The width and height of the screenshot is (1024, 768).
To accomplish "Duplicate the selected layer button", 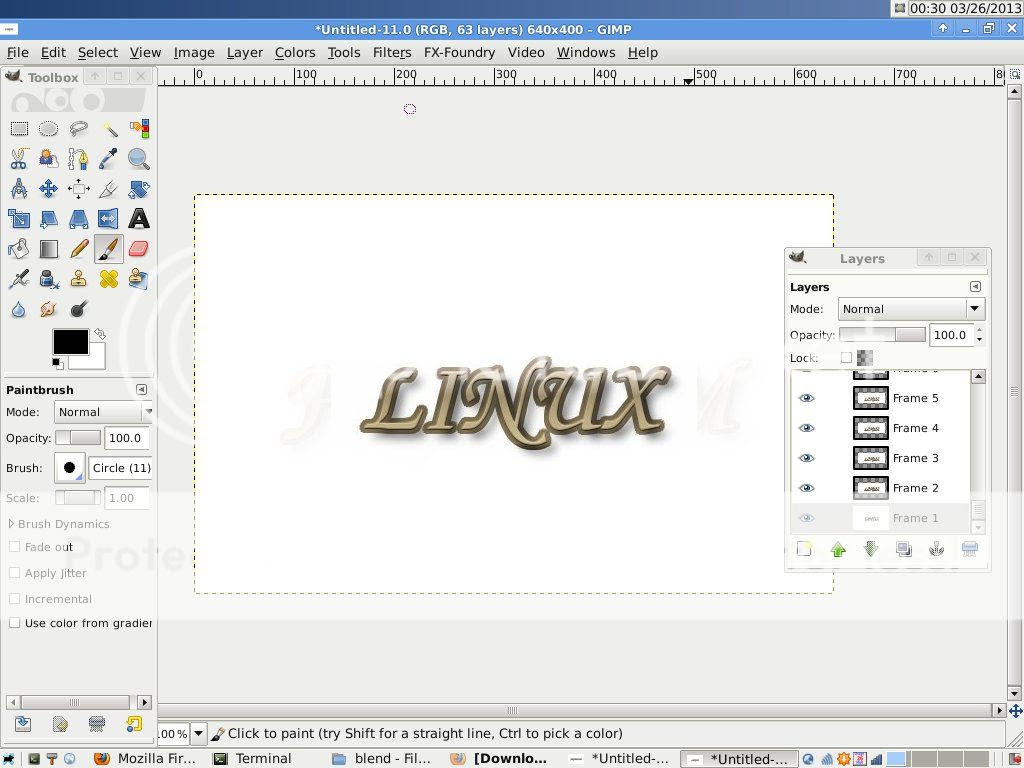I will tap(904, 549).
